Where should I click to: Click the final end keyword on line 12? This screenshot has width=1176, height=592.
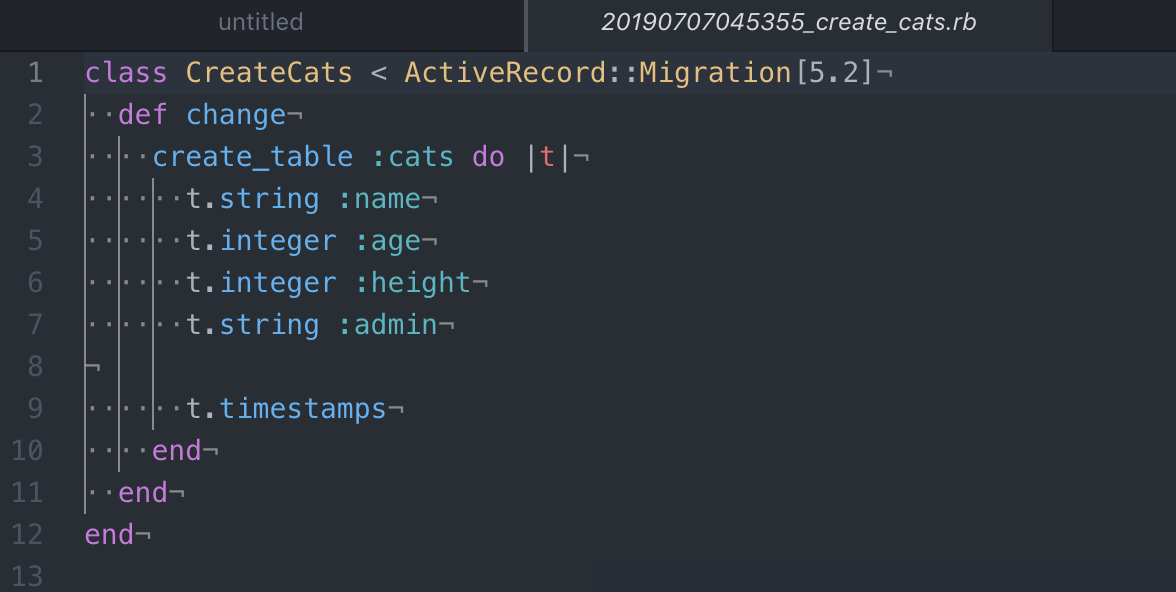pos(110,535)
